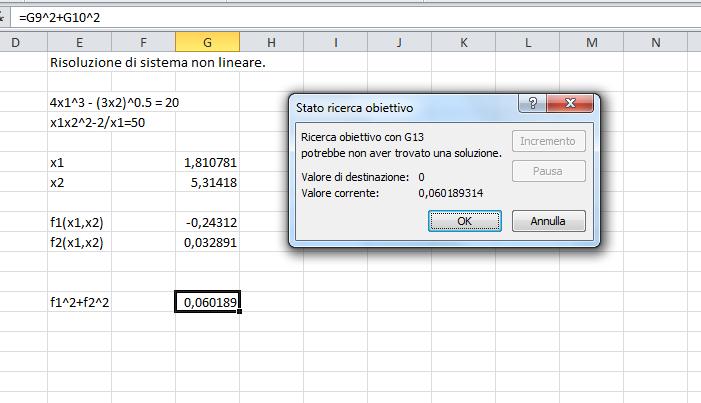Click the OK button in the dialog
Screen dimensions: 701x403
(465, 220)
